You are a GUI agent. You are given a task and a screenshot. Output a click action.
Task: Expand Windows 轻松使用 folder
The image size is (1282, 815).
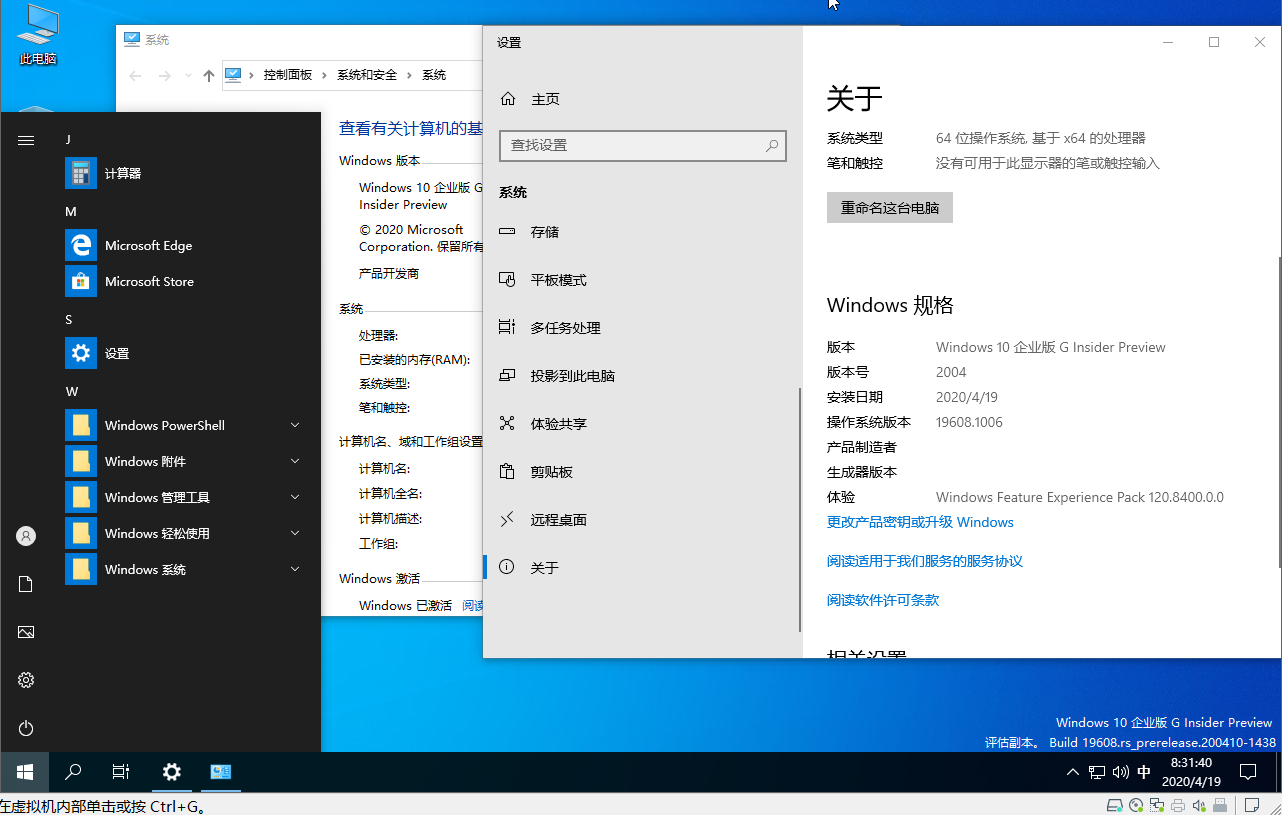point(295,534)
